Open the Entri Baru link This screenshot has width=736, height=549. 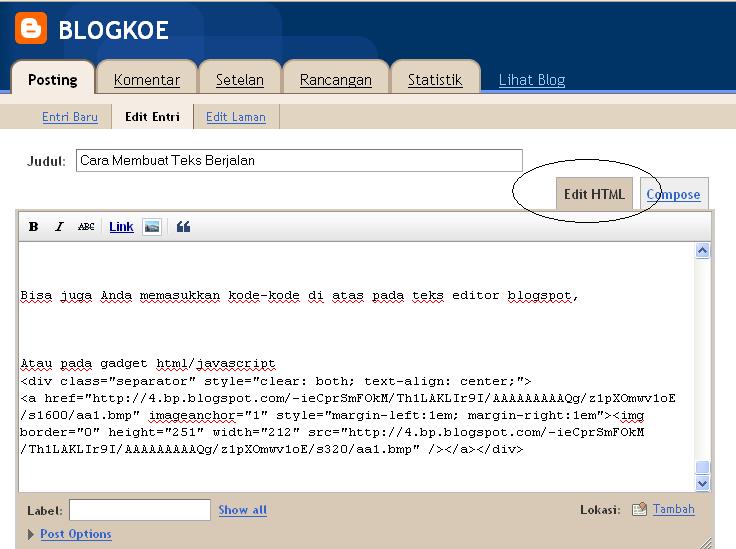[70, 117]
